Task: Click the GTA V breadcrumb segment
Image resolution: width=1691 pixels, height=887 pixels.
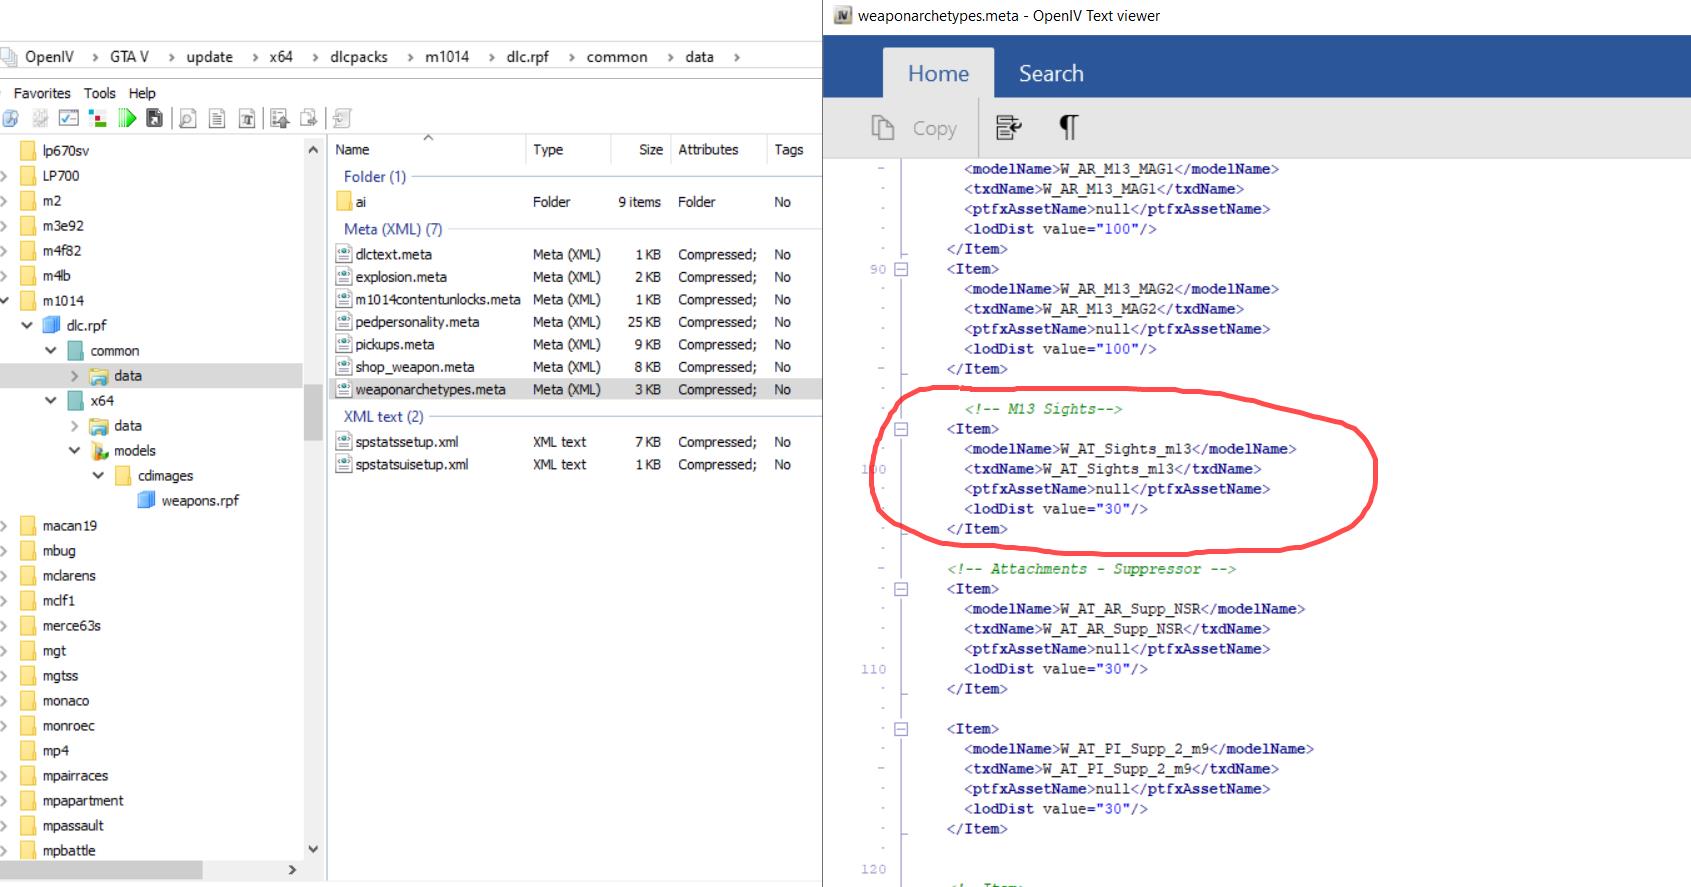Action: tap(129, 57)
